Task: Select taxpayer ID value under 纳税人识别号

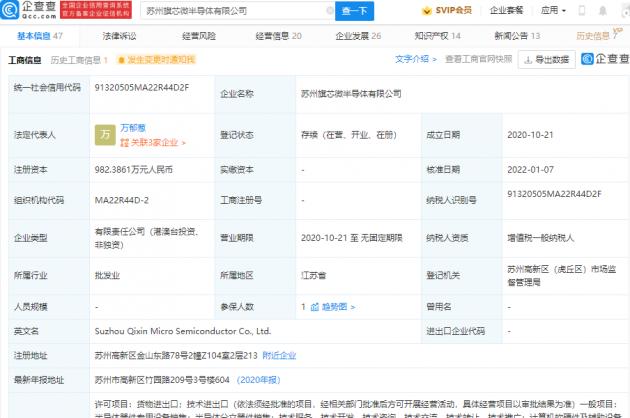Action: (554, 194)
